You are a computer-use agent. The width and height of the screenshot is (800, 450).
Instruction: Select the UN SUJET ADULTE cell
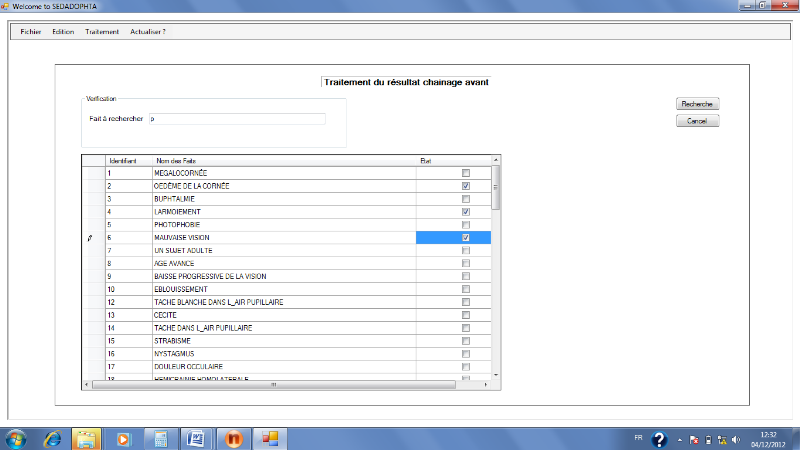coord(284,251)
